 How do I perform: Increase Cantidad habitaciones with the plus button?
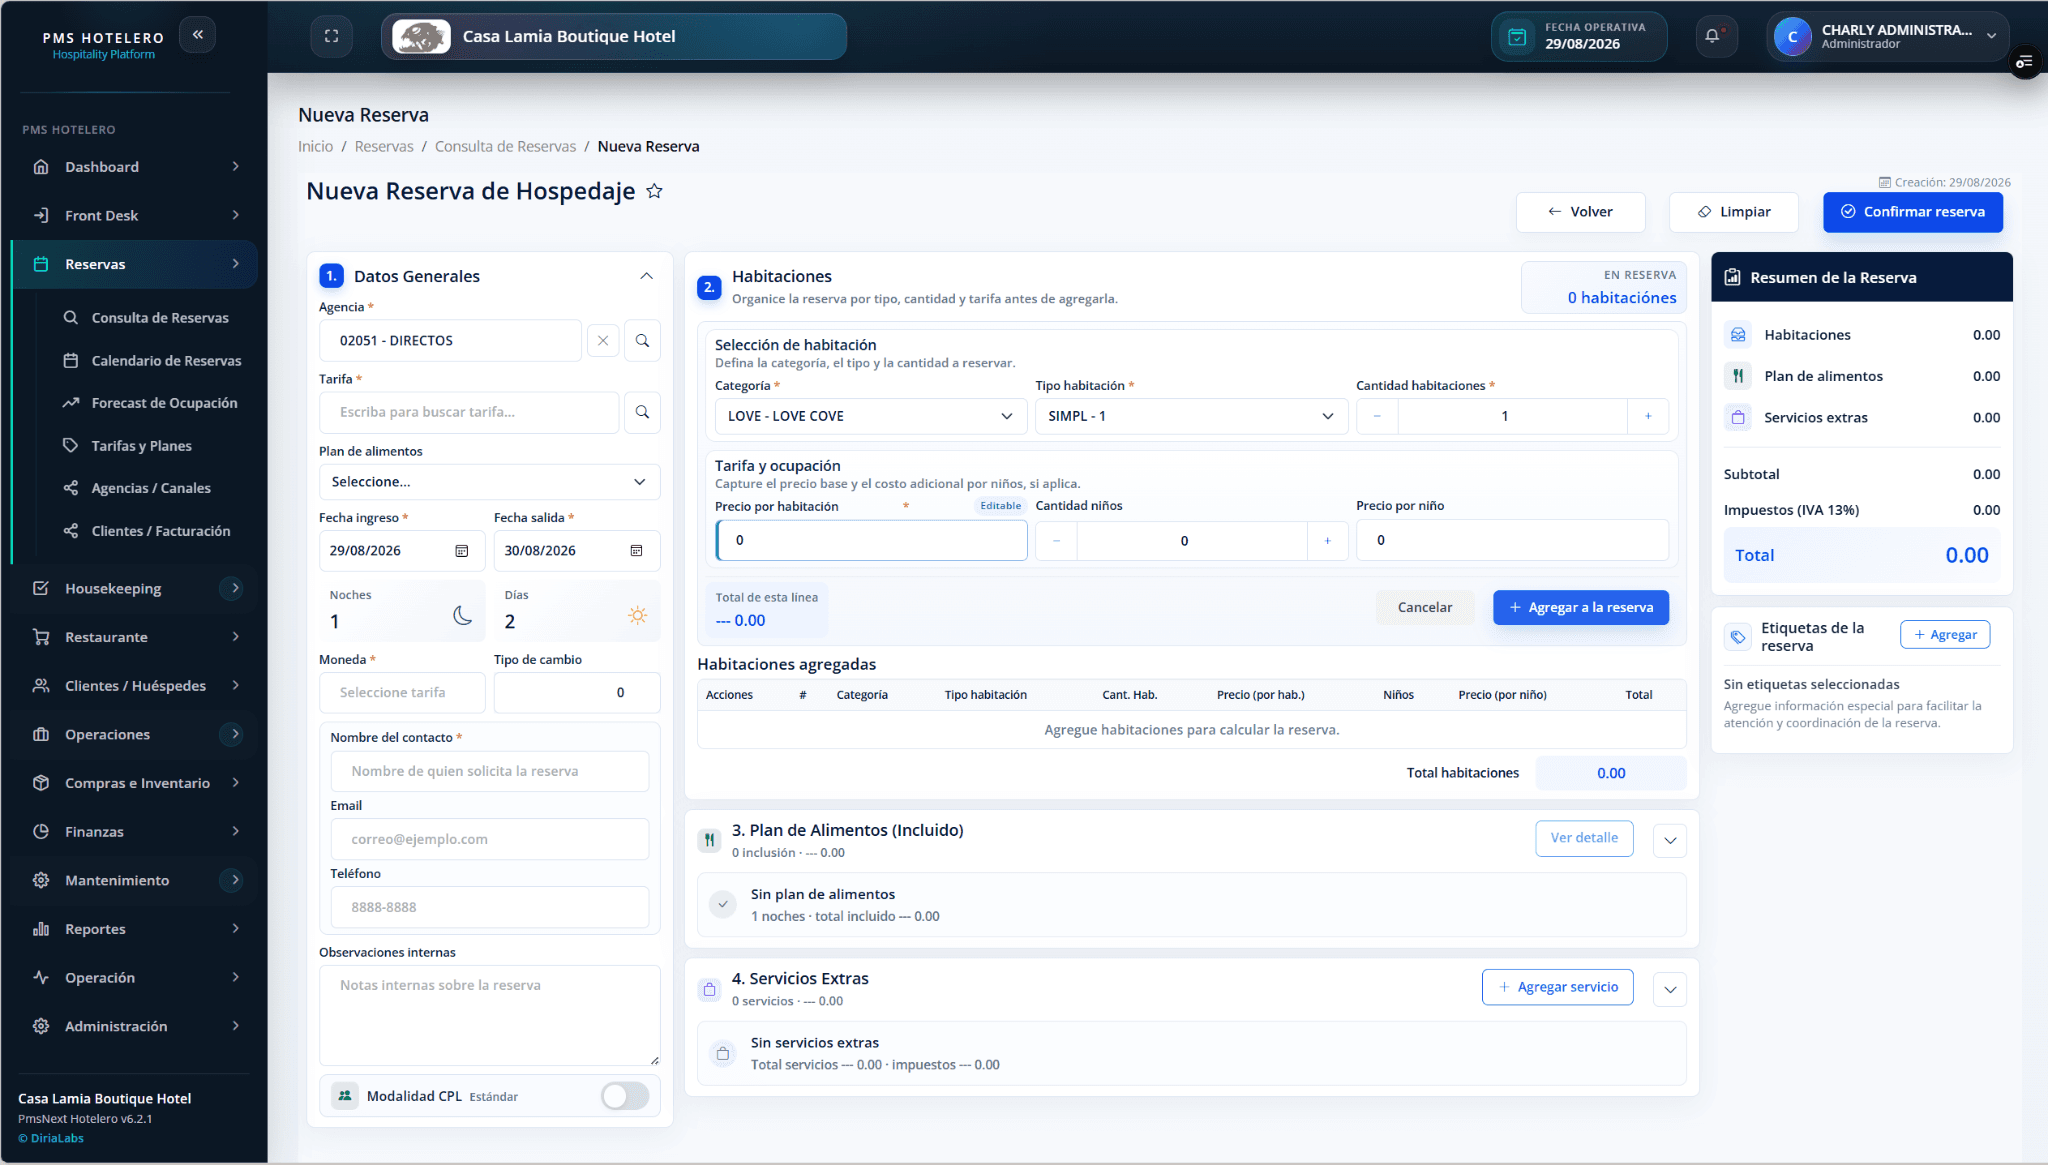tap(1648, 416)
